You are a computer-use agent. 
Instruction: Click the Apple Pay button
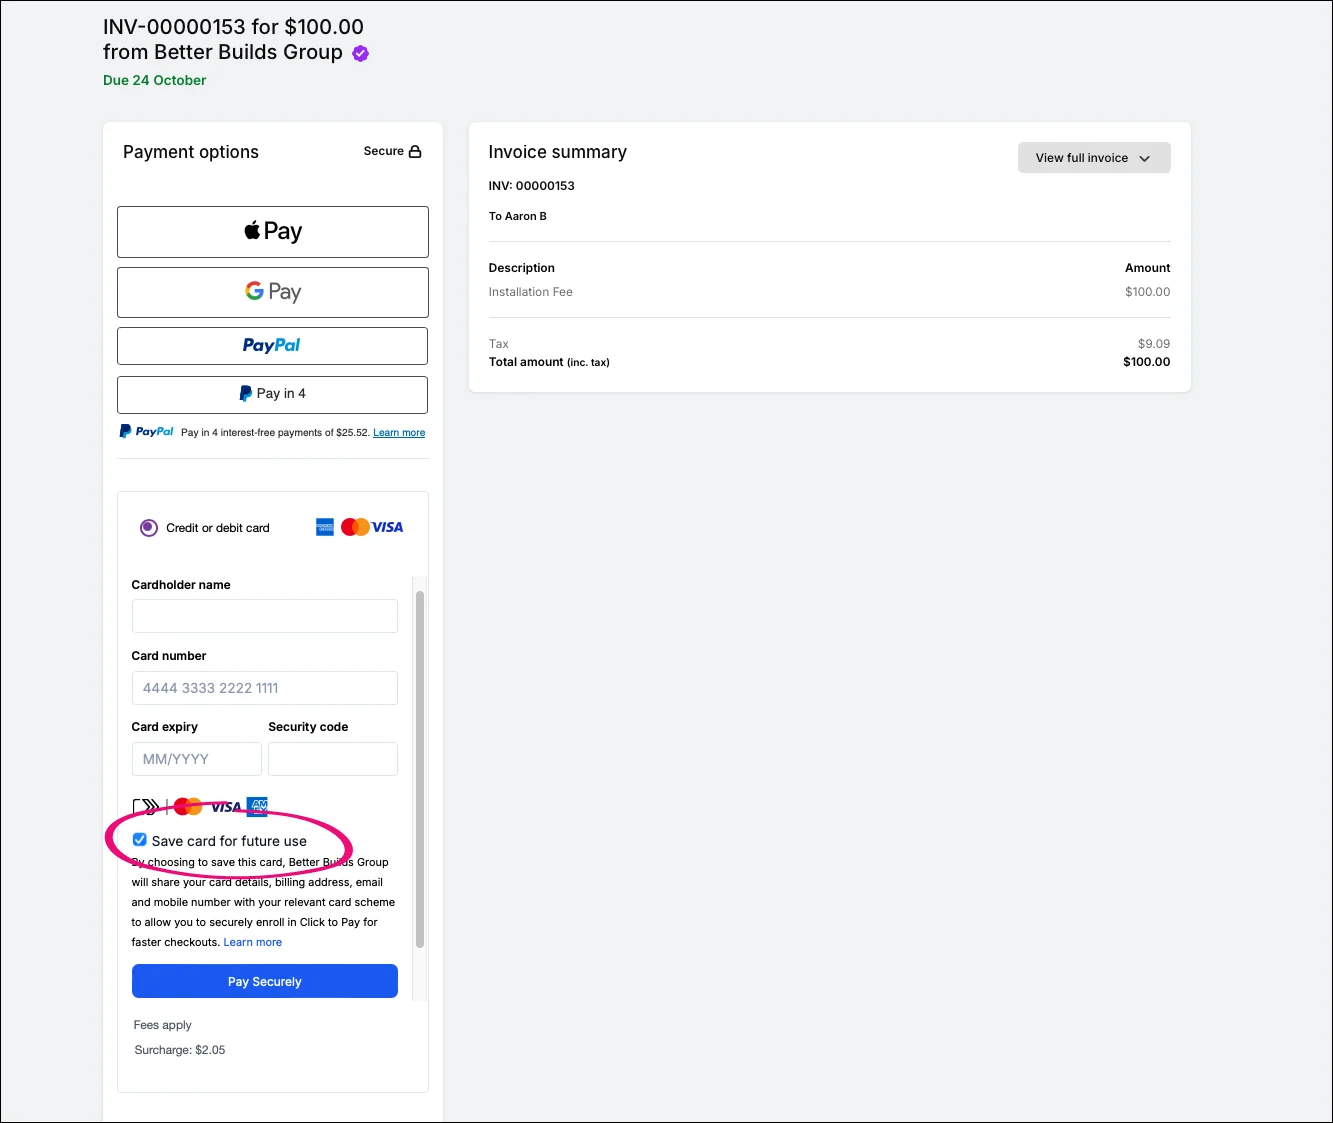pos(272,232)
